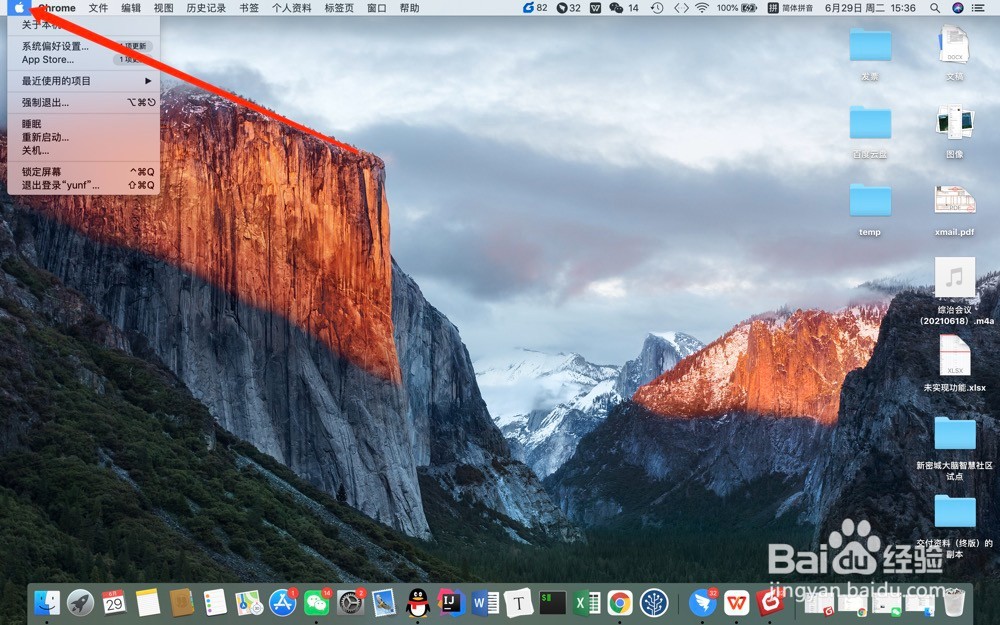1000x625 pixels.
Task: Click the WeChat status icon in menu bar
Action: click(x=616, y=8)
